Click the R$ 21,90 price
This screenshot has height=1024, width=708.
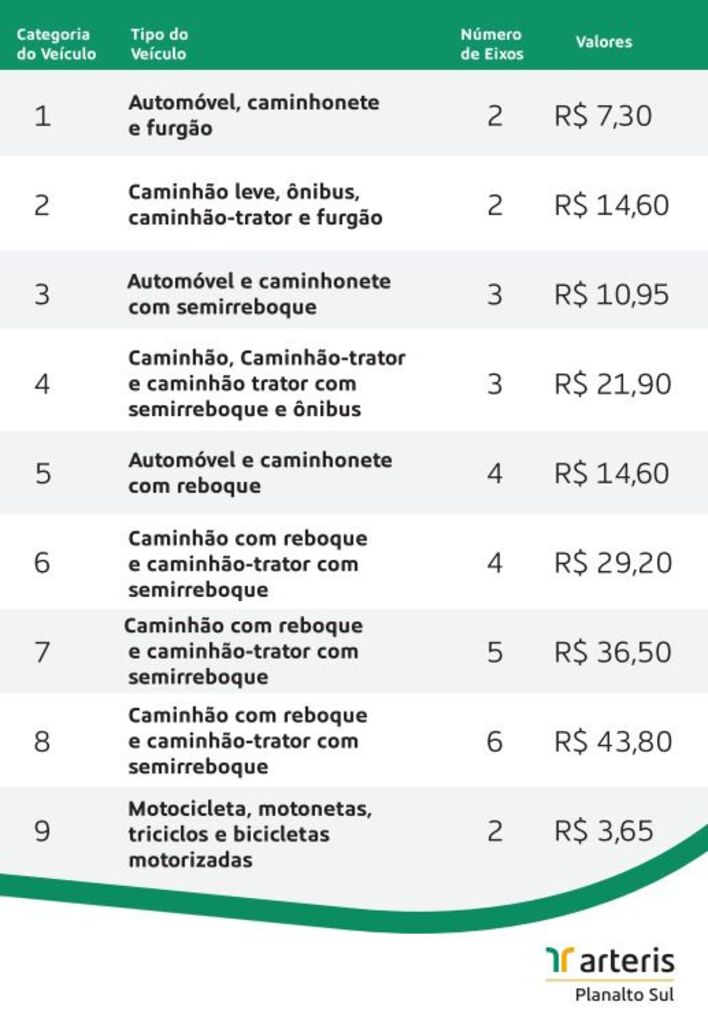613,383
